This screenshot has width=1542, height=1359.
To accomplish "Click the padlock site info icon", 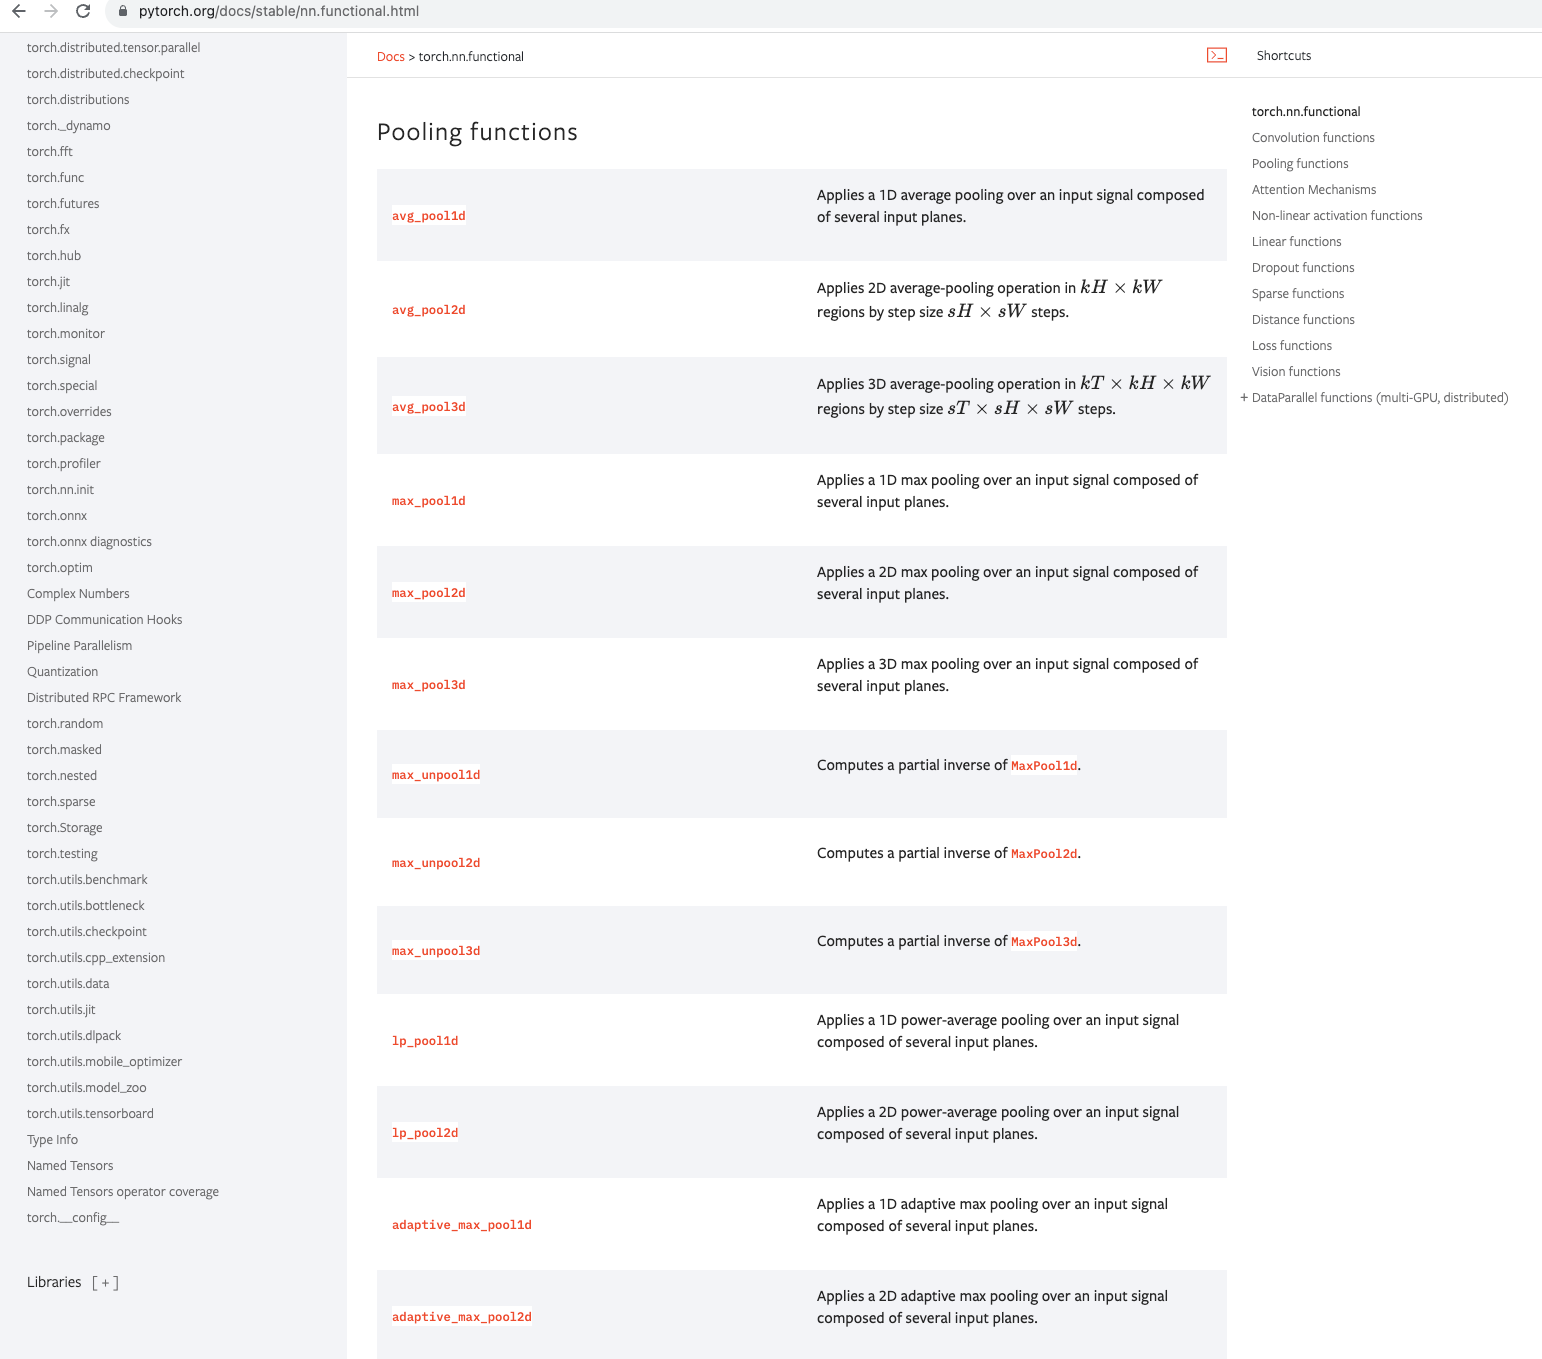I will pos(123,11).
